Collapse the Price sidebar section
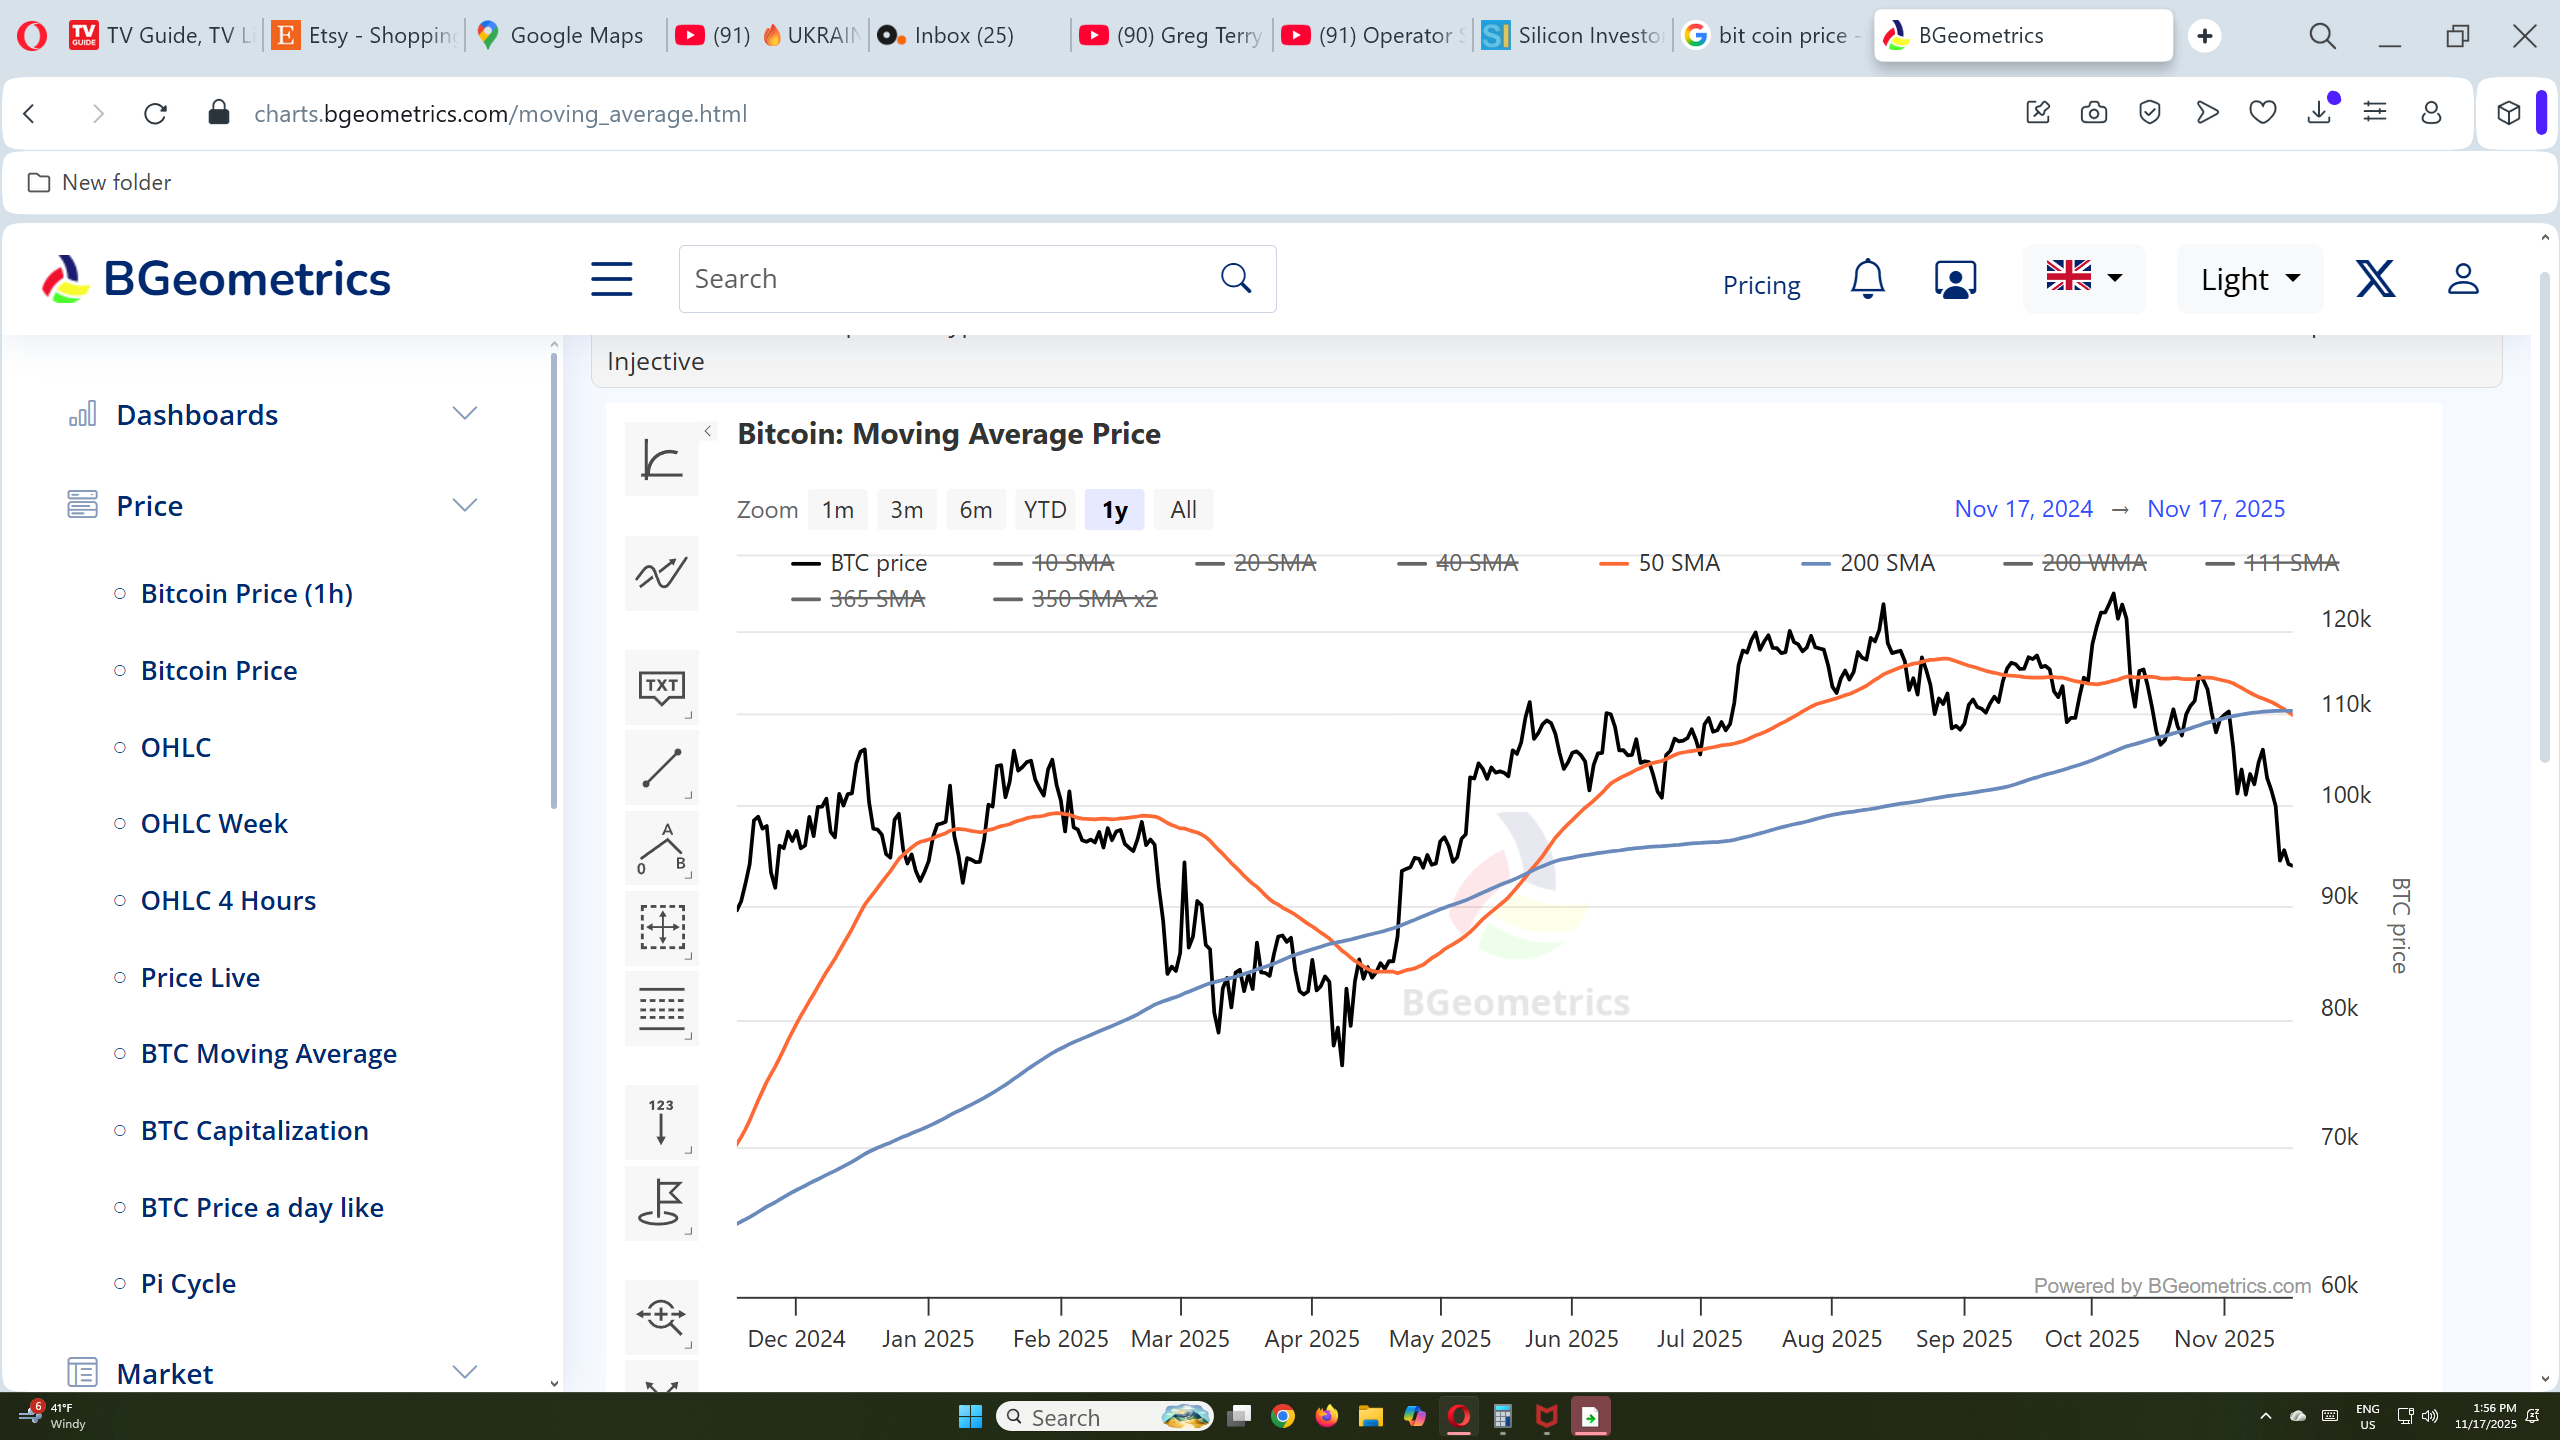This screenshot has width=2560, height=1440. [464, 506]
